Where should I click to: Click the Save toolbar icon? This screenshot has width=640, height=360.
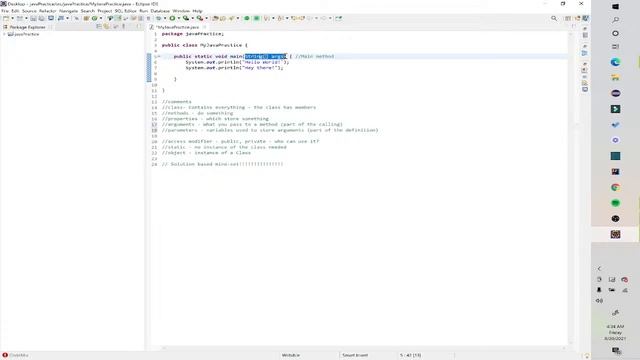(x=33, y=18)
